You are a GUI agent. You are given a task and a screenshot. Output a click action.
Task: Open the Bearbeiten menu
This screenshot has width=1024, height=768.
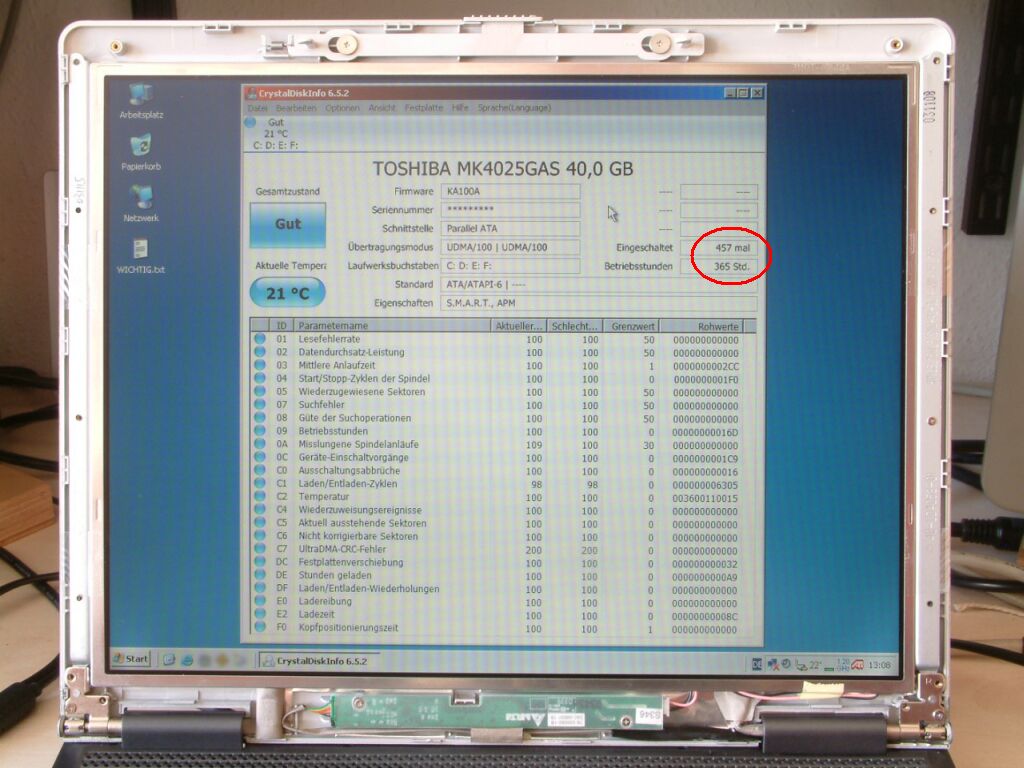click(296, 108)
